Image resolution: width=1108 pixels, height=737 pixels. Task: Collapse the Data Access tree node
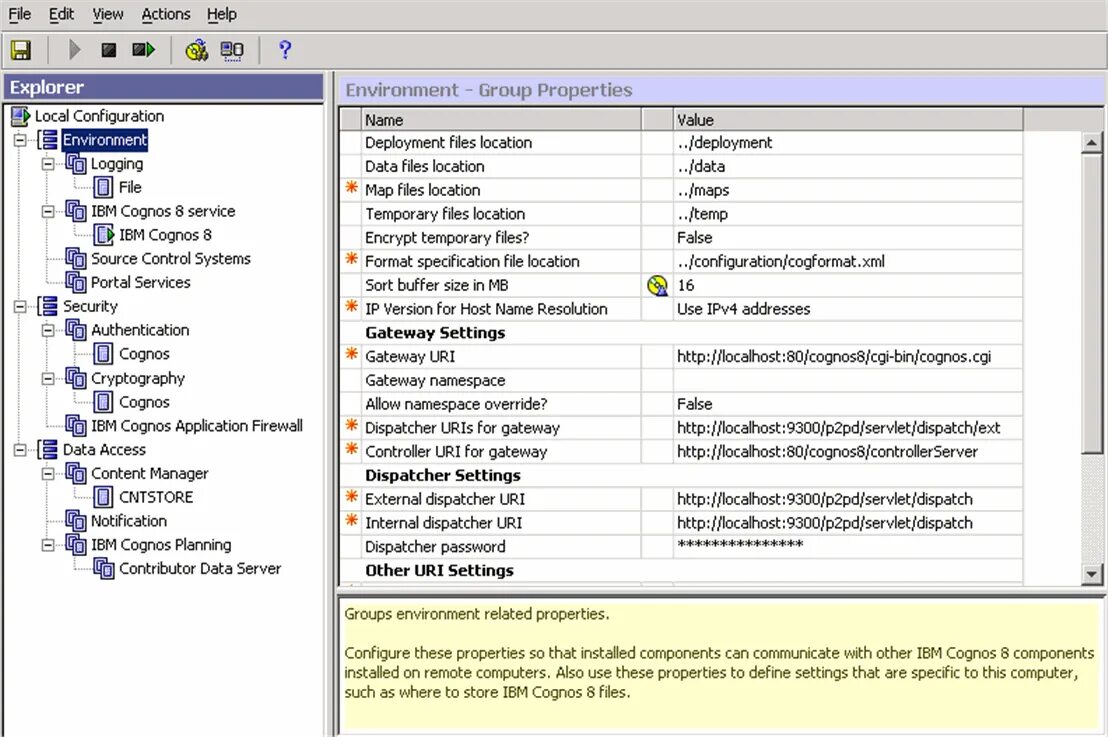[x=20, y=449]
